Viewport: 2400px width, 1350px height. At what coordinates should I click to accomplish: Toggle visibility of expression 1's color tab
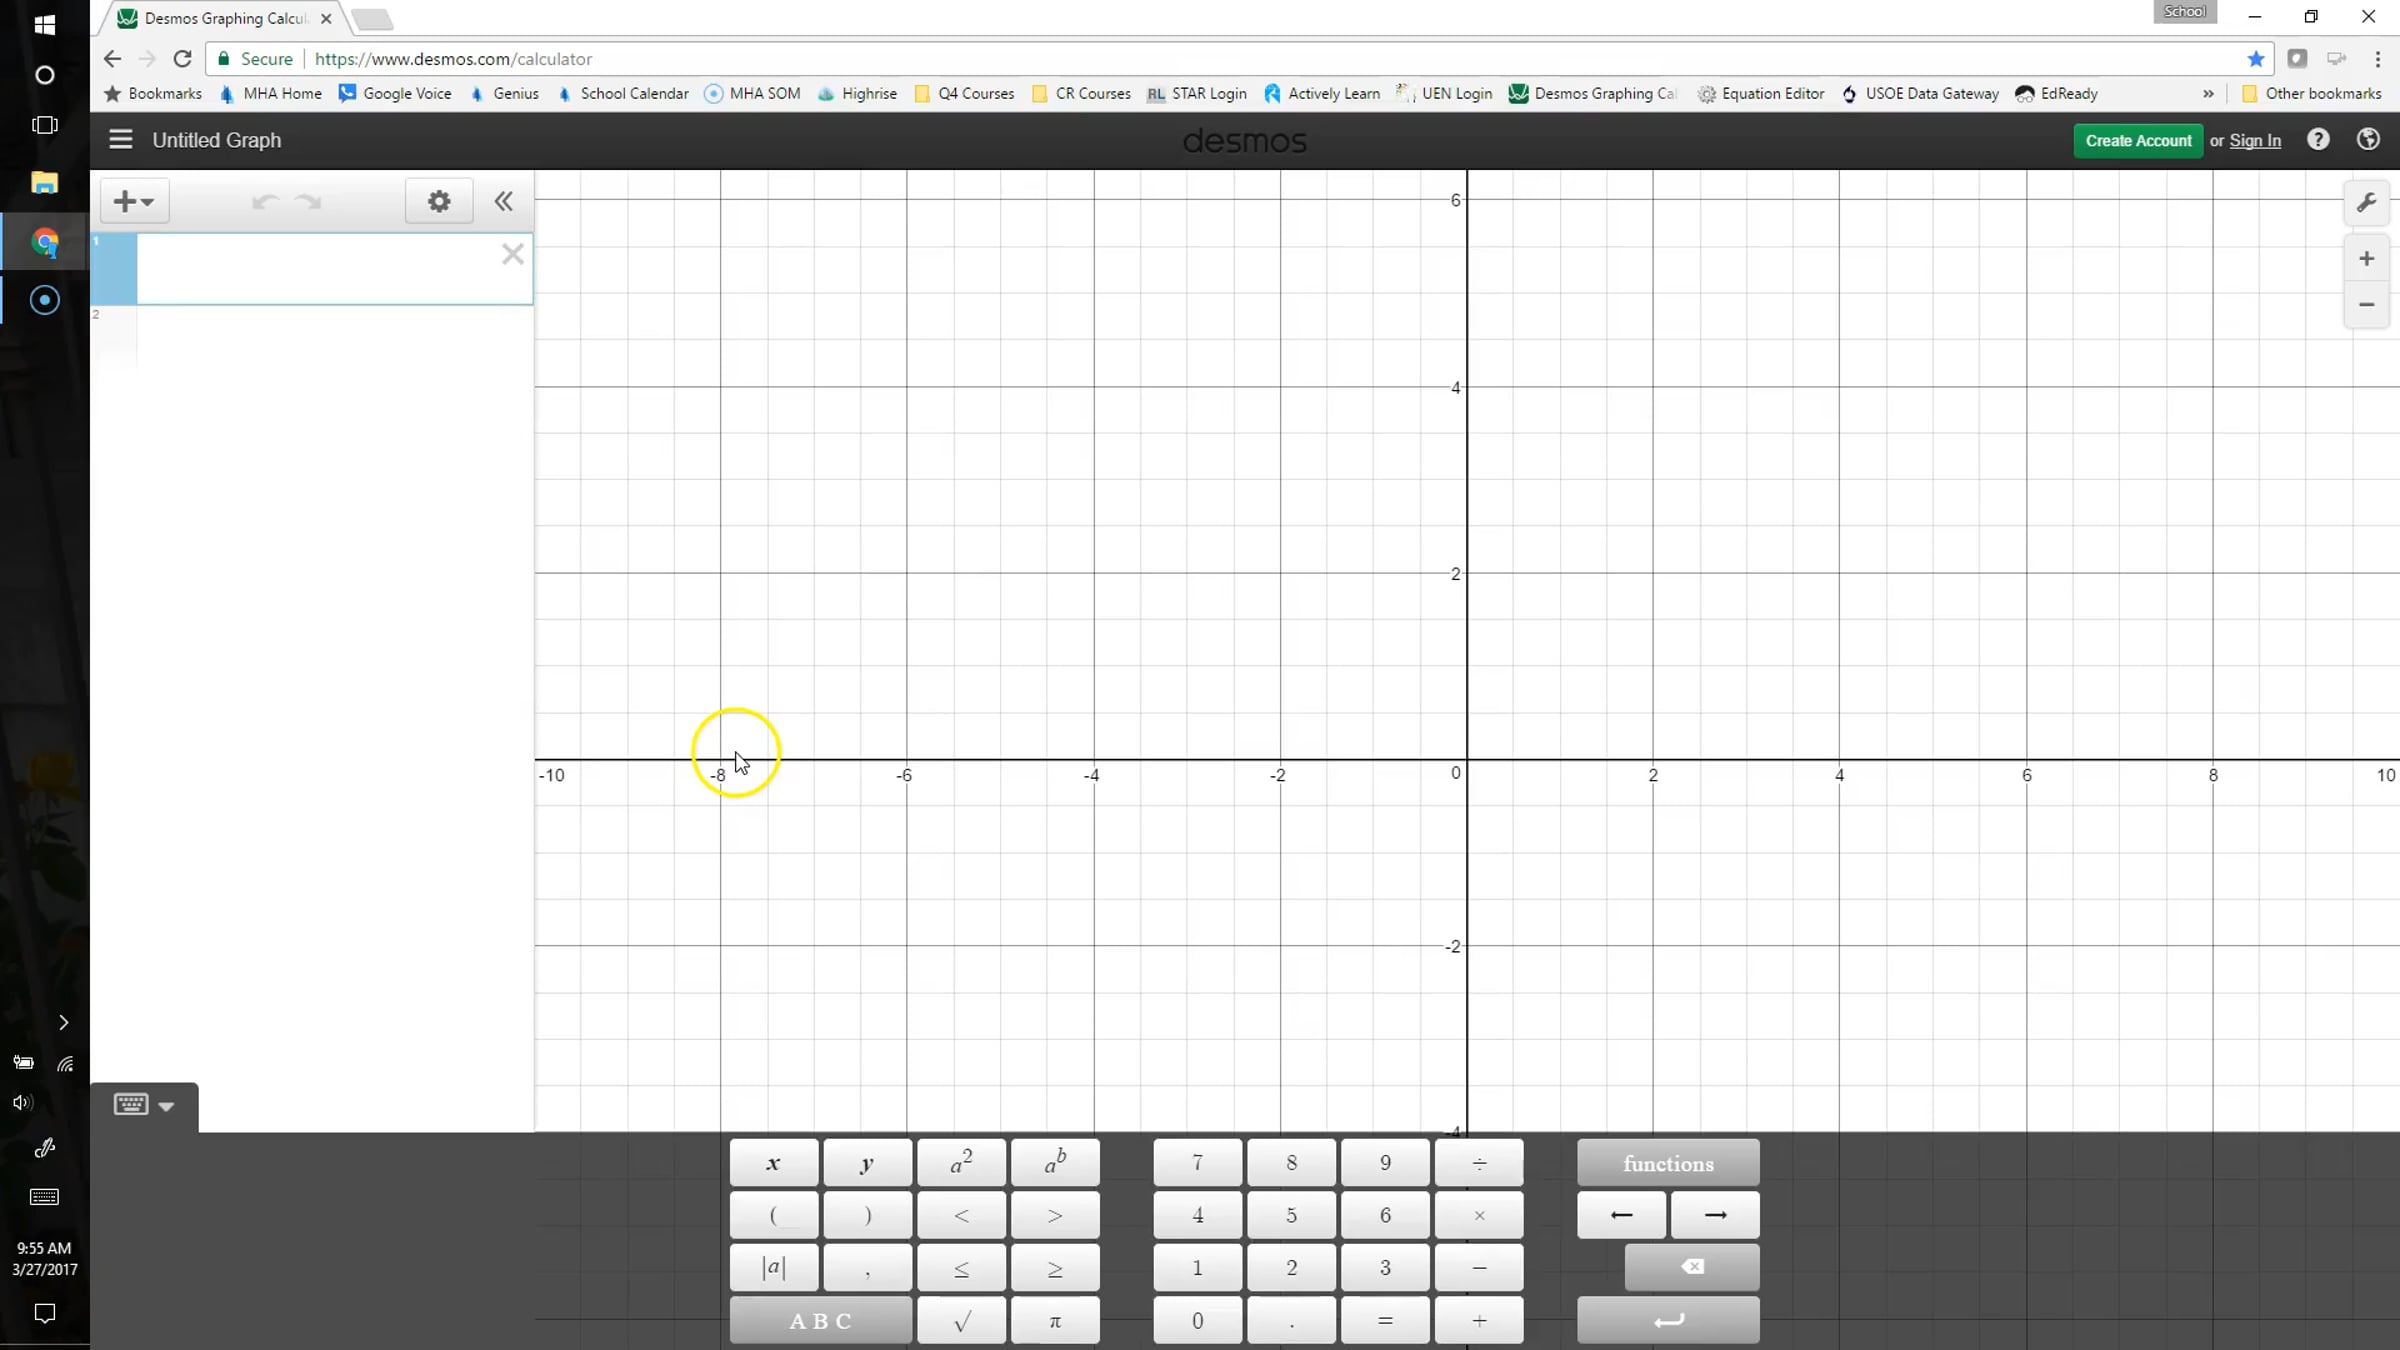pos(114,269)
